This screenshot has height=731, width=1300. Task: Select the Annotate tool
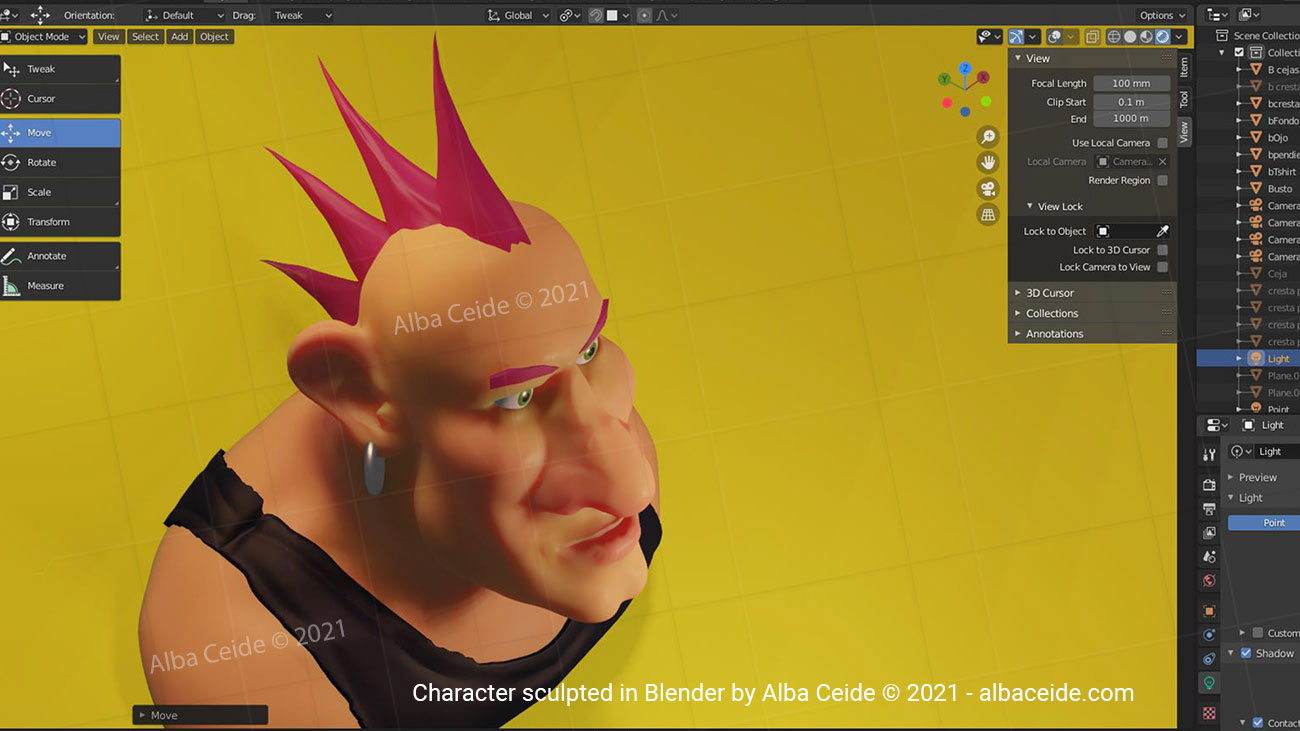pyautogui.click(x=60, y=256)
